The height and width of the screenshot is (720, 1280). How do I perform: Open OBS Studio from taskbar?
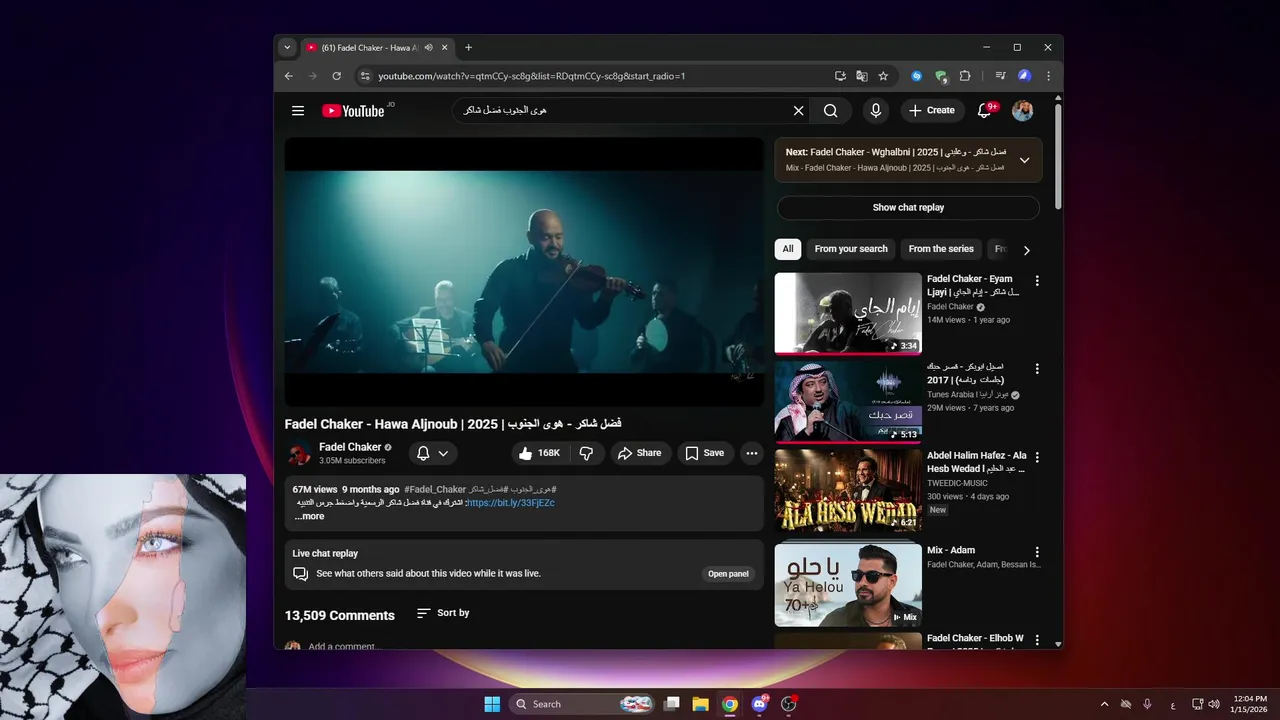(788, 704)
